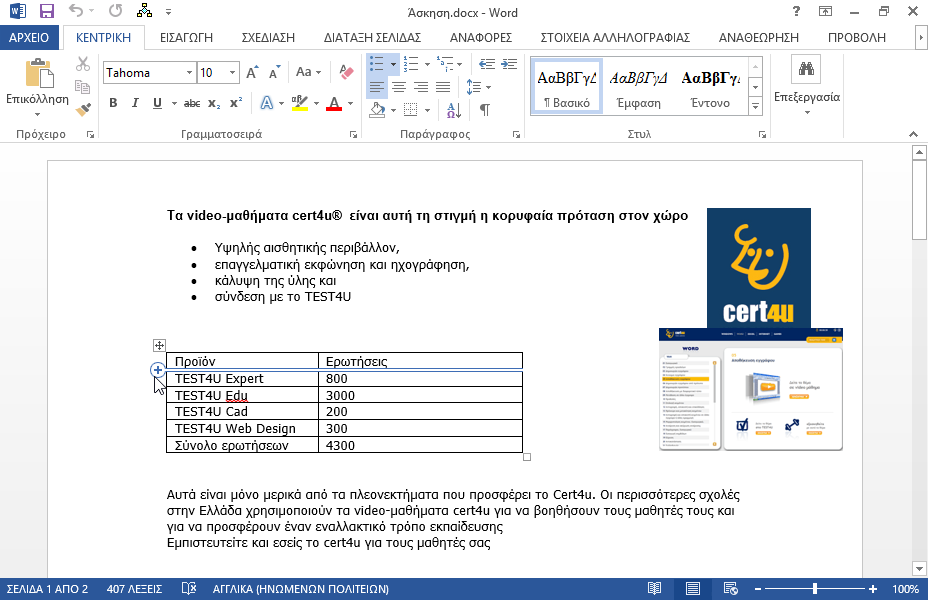
Task: Open Find binoculars under Επεξεργασία
Action: [x=805, y=69]
